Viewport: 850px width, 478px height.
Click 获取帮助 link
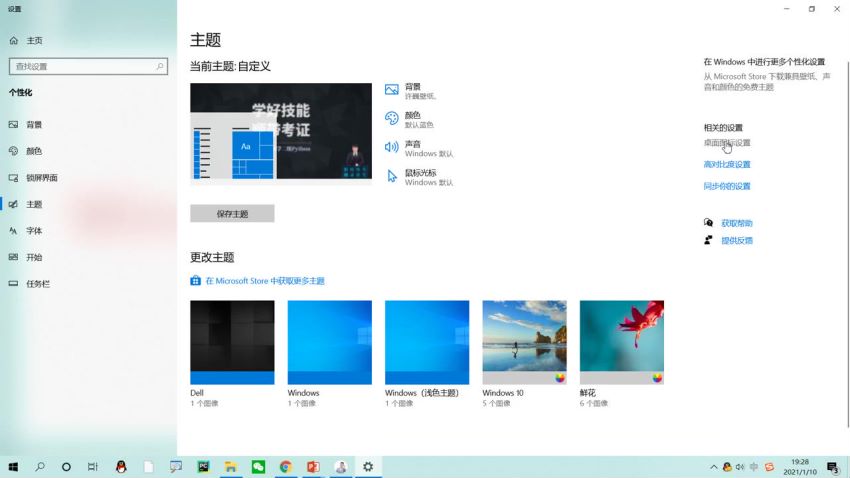tap(737, 223)
